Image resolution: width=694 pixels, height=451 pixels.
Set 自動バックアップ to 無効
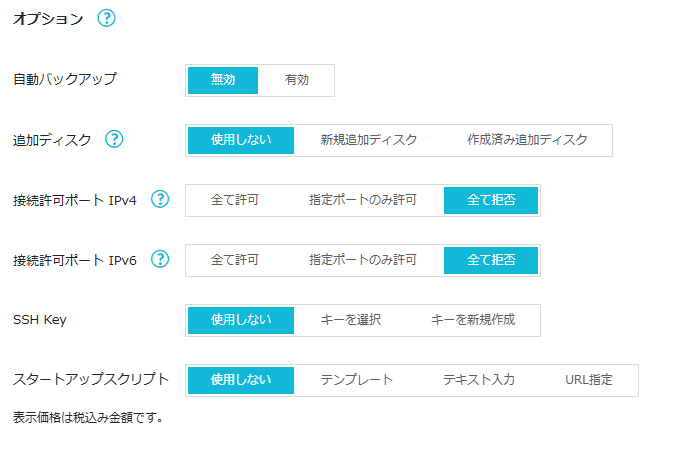223,80
